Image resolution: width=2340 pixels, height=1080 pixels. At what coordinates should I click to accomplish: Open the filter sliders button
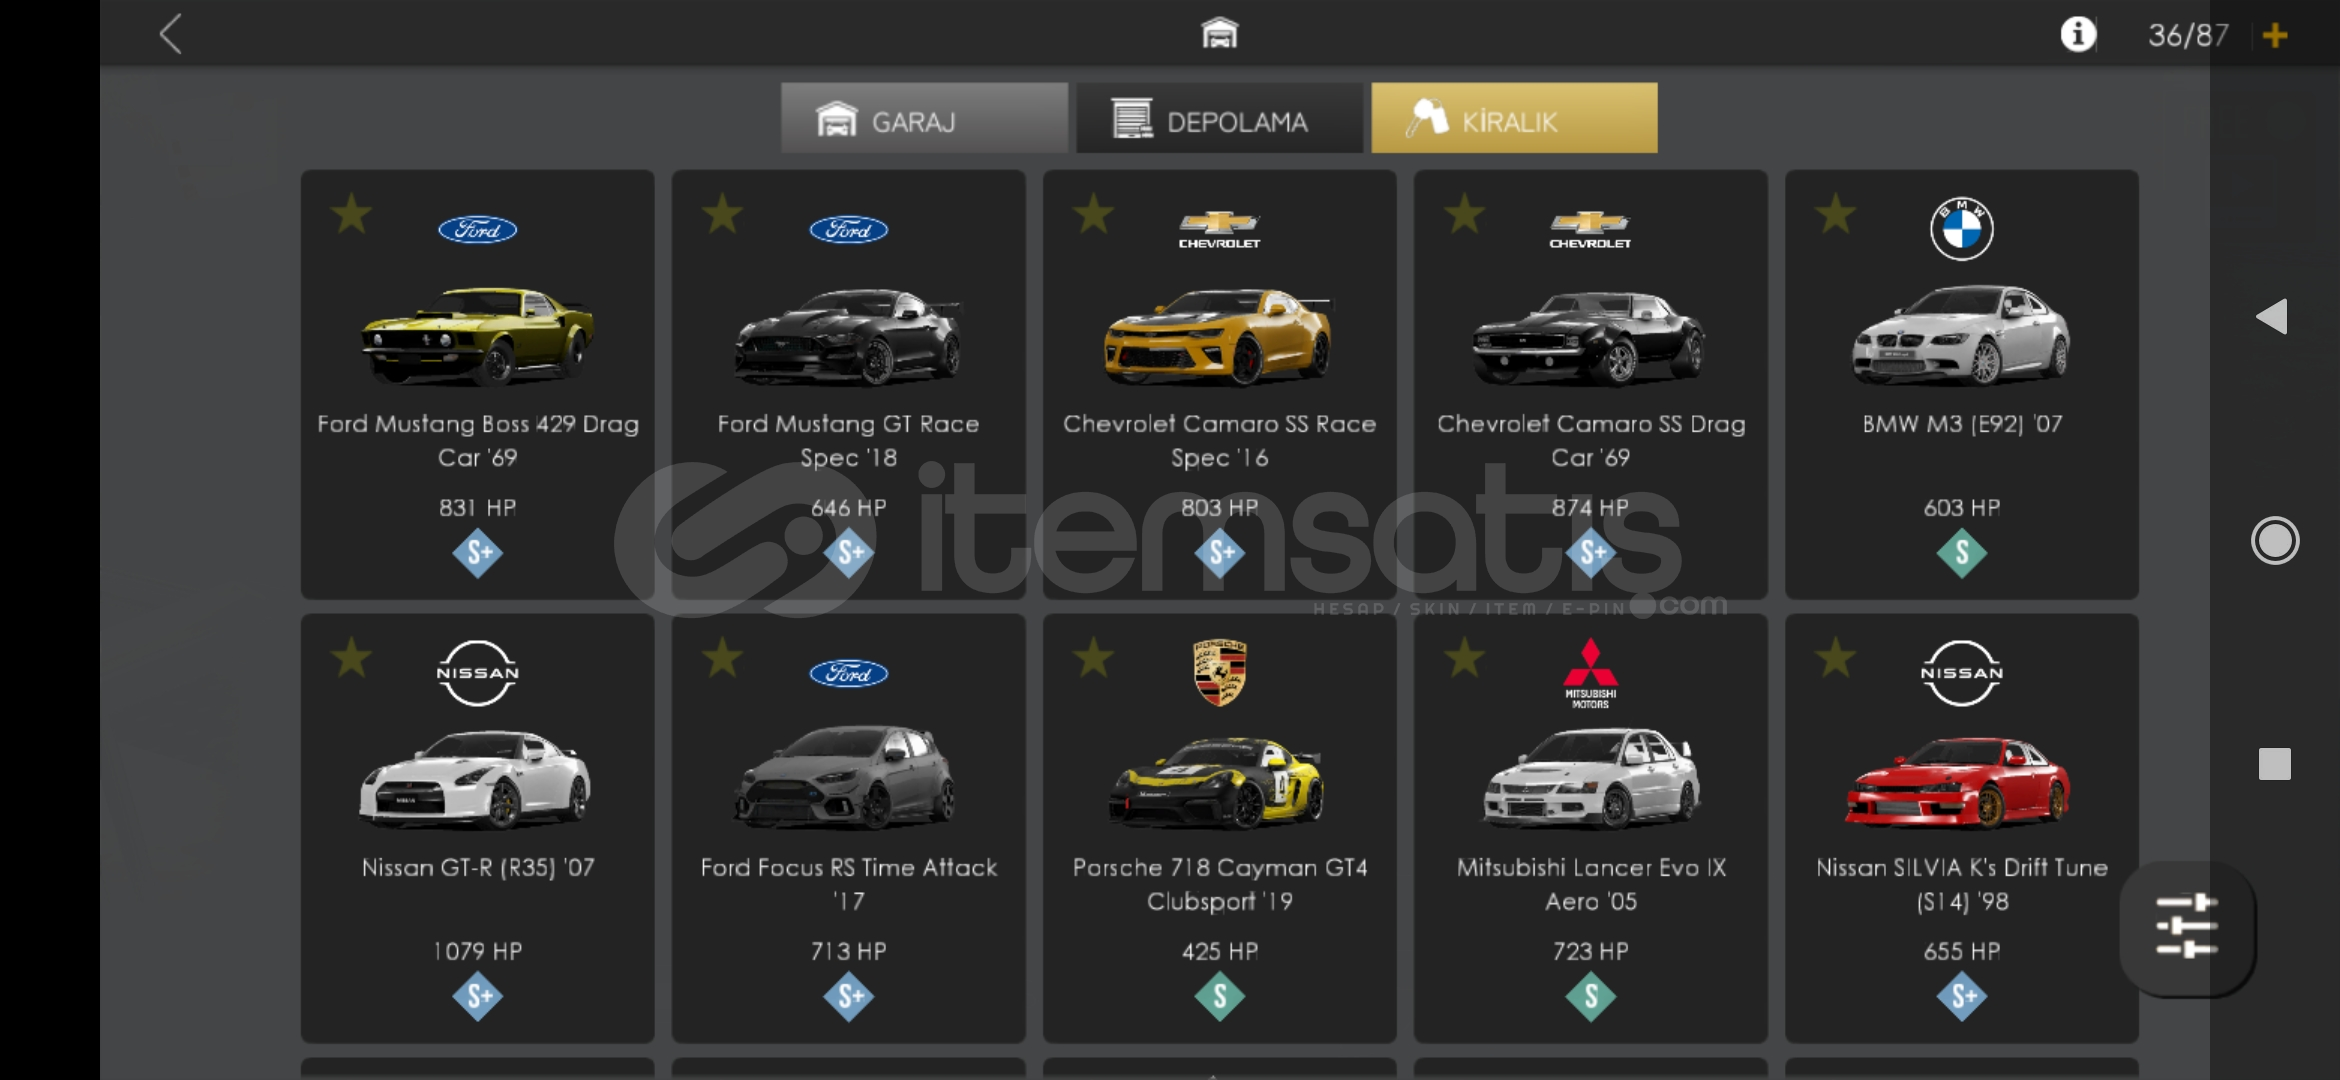2187,927
